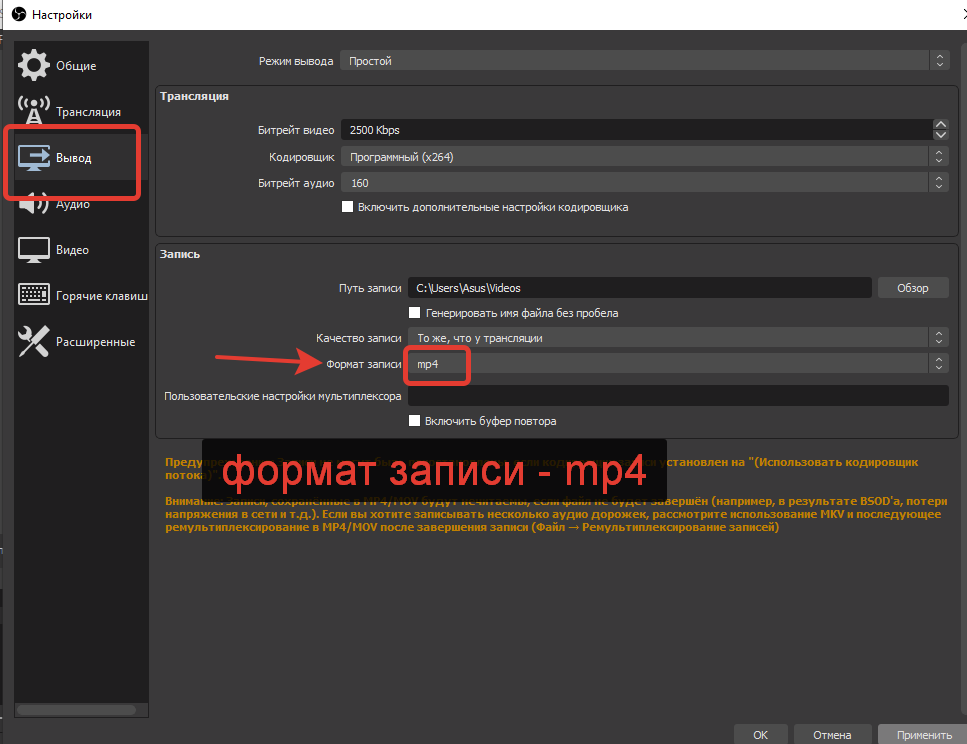Screen dimensions: 967x744
Task: Toggle Генерировать имя файла без пробела
Action: pos(415,313)
